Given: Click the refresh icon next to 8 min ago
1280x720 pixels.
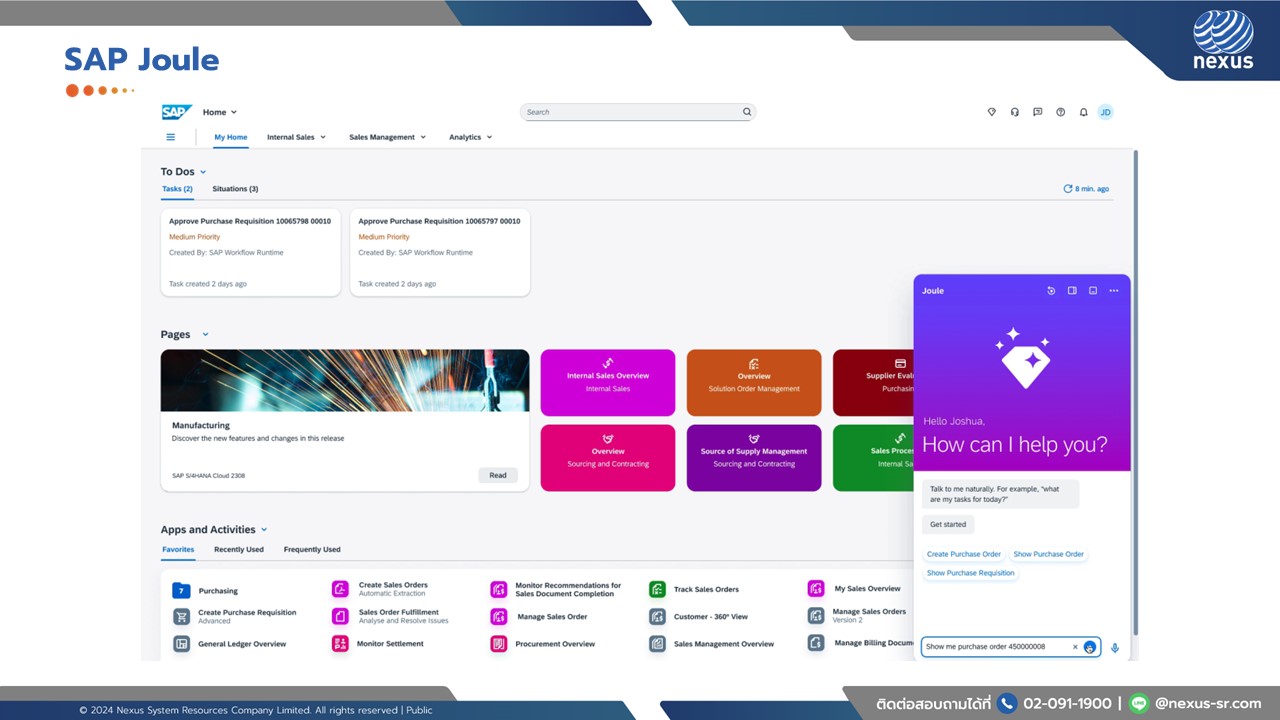Looking at the screenshot, I should pos(1068,188).
